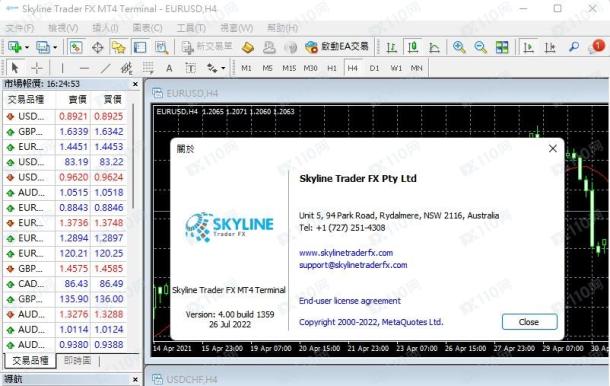Select the horizontal line drawing tool
The height and width of the screenshot is (386, 610).
pyautogui.click(x=84, y=68)
